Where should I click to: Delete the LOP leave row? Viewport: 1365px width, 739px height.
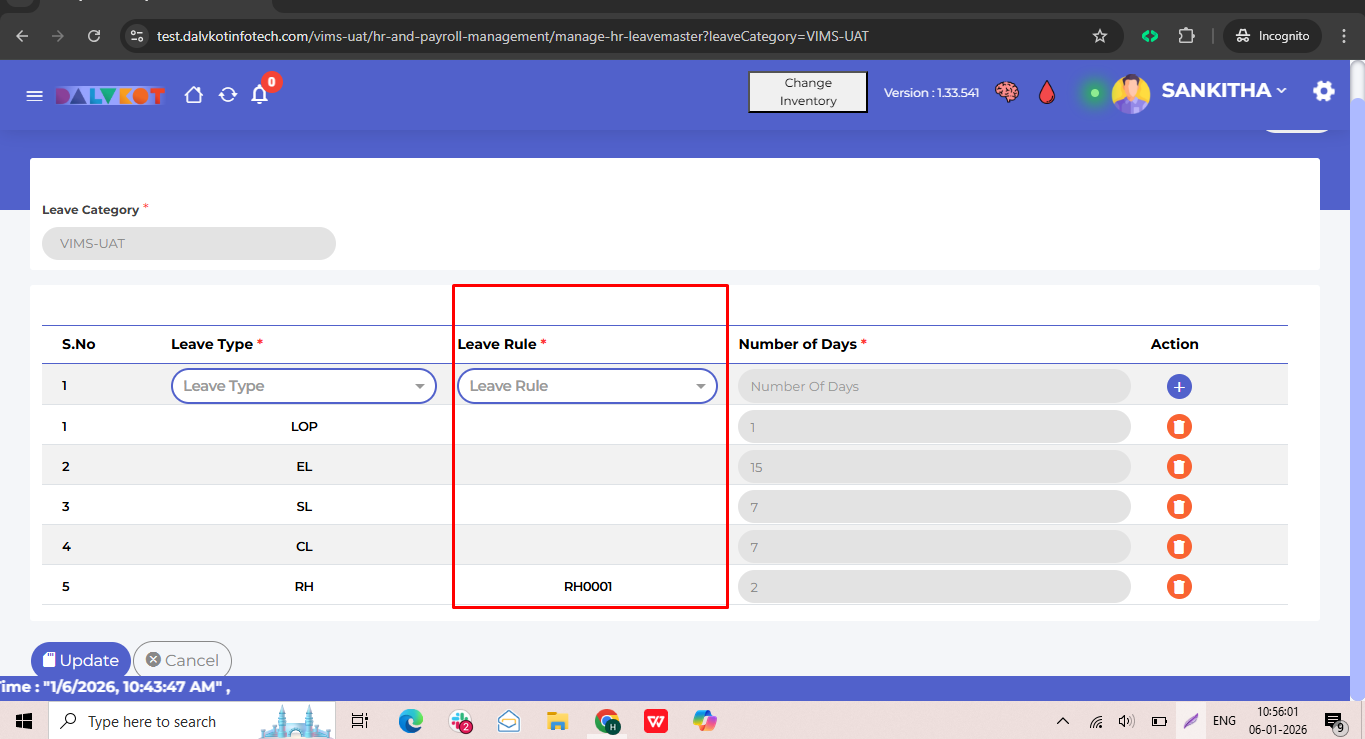pos(1179,427)
